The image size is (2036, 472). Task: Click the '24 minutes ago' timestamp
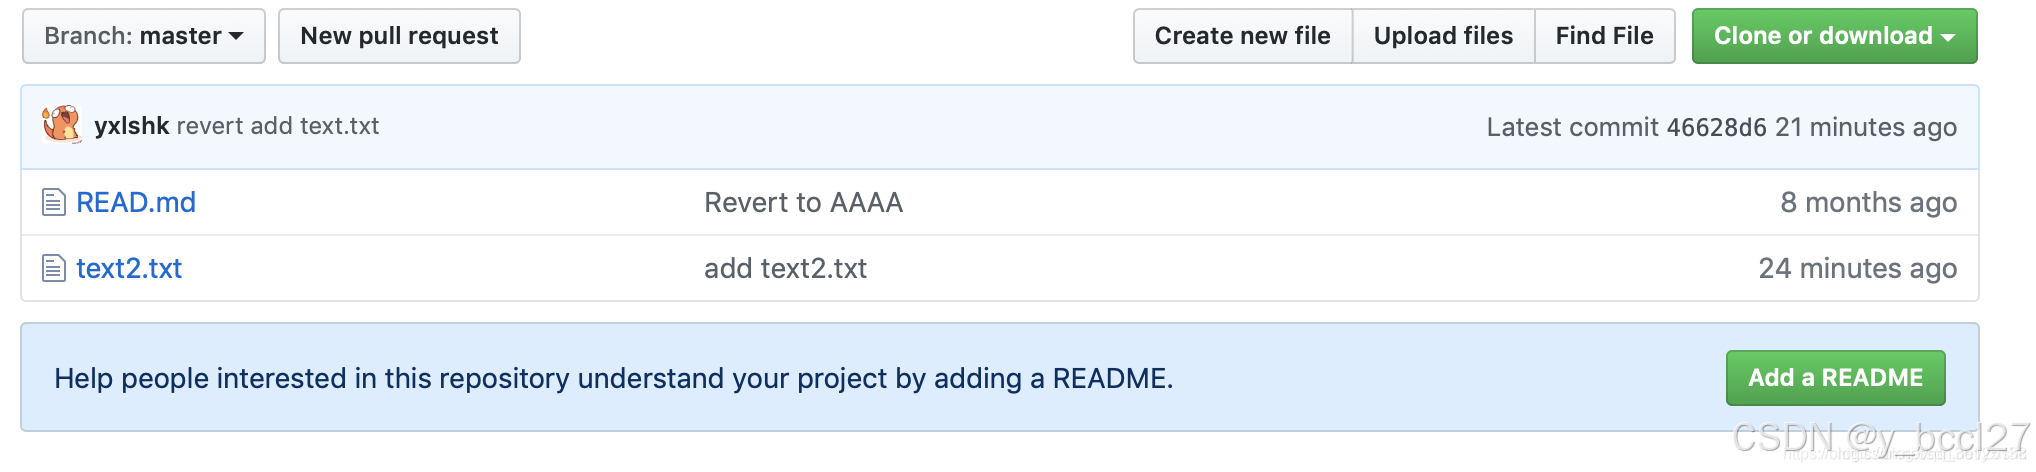[1857, 269]
